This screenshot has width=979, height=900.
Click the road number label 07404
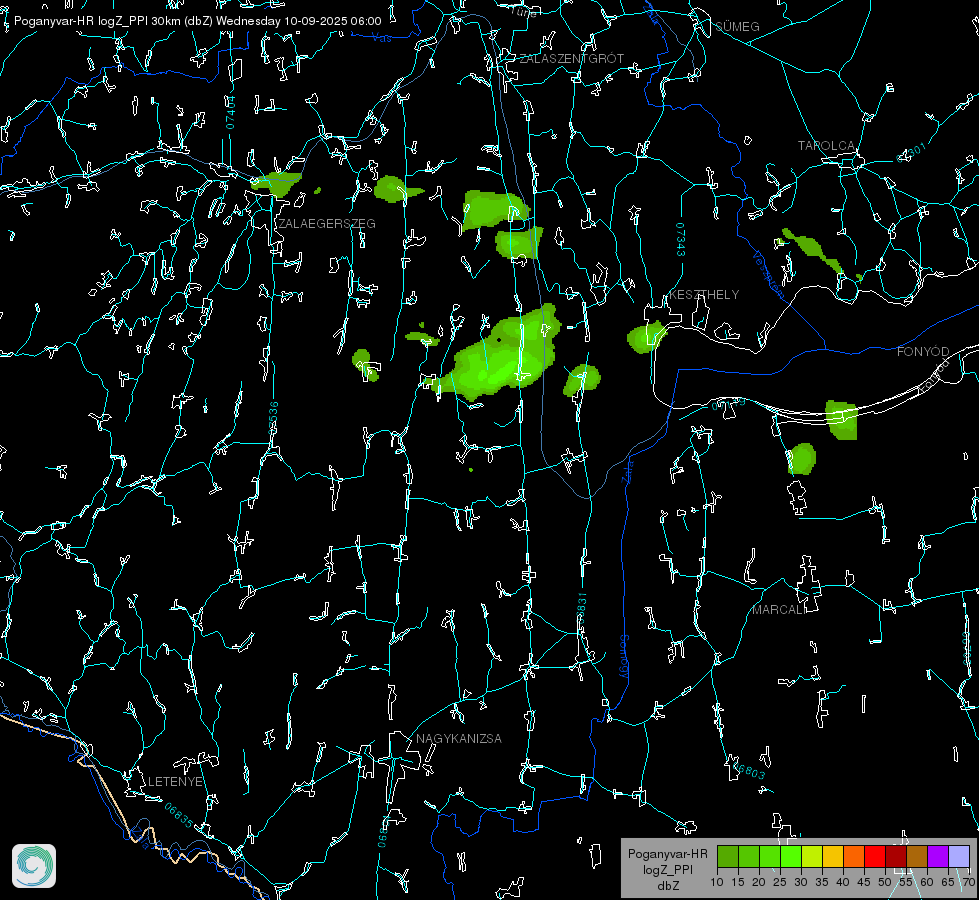[x=231, y=112]
